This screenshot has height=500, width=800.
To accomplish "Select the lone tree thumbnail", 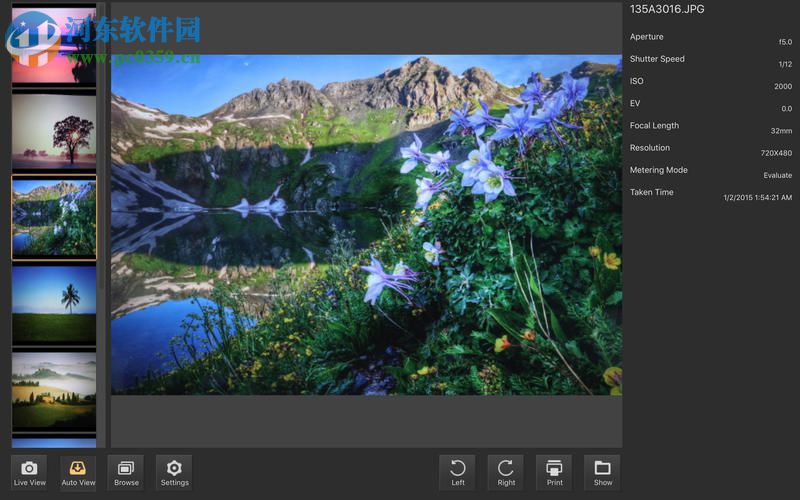I will (54, 131).
